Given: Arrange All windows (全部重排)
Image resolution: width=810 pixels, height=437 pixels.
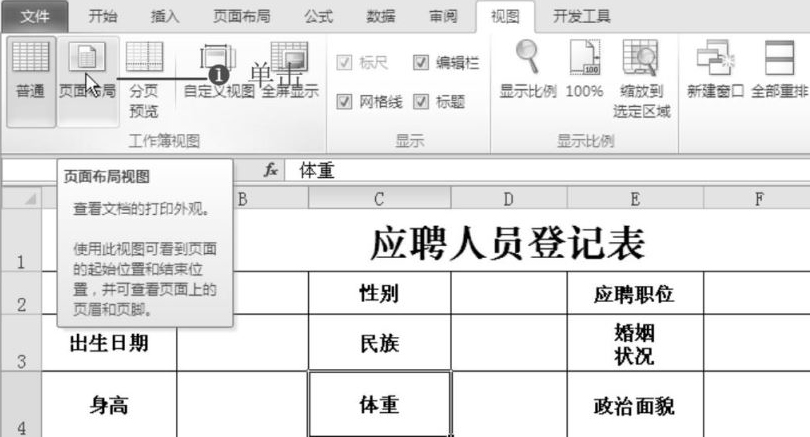Looking at the screenshot, I should (779, 70).
